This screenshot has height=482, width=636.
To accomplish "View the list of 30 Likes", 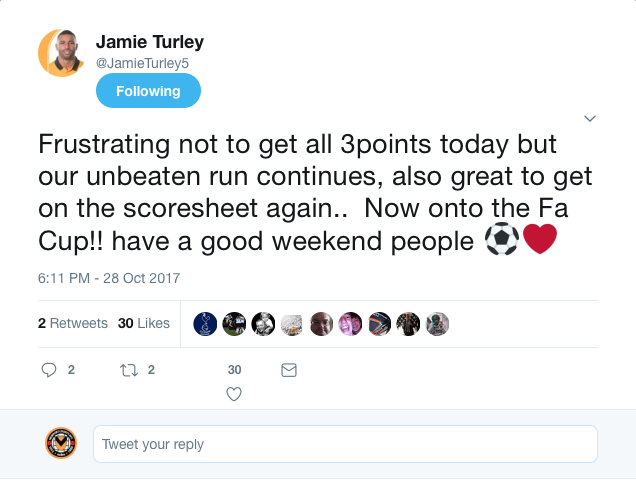I will coord(143,323).
